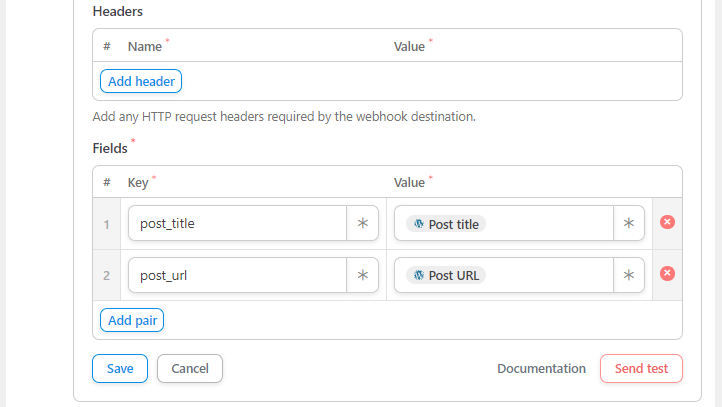The image size is (722, 407).
Task: Open merge tags for Post title value
Action: 629,223
